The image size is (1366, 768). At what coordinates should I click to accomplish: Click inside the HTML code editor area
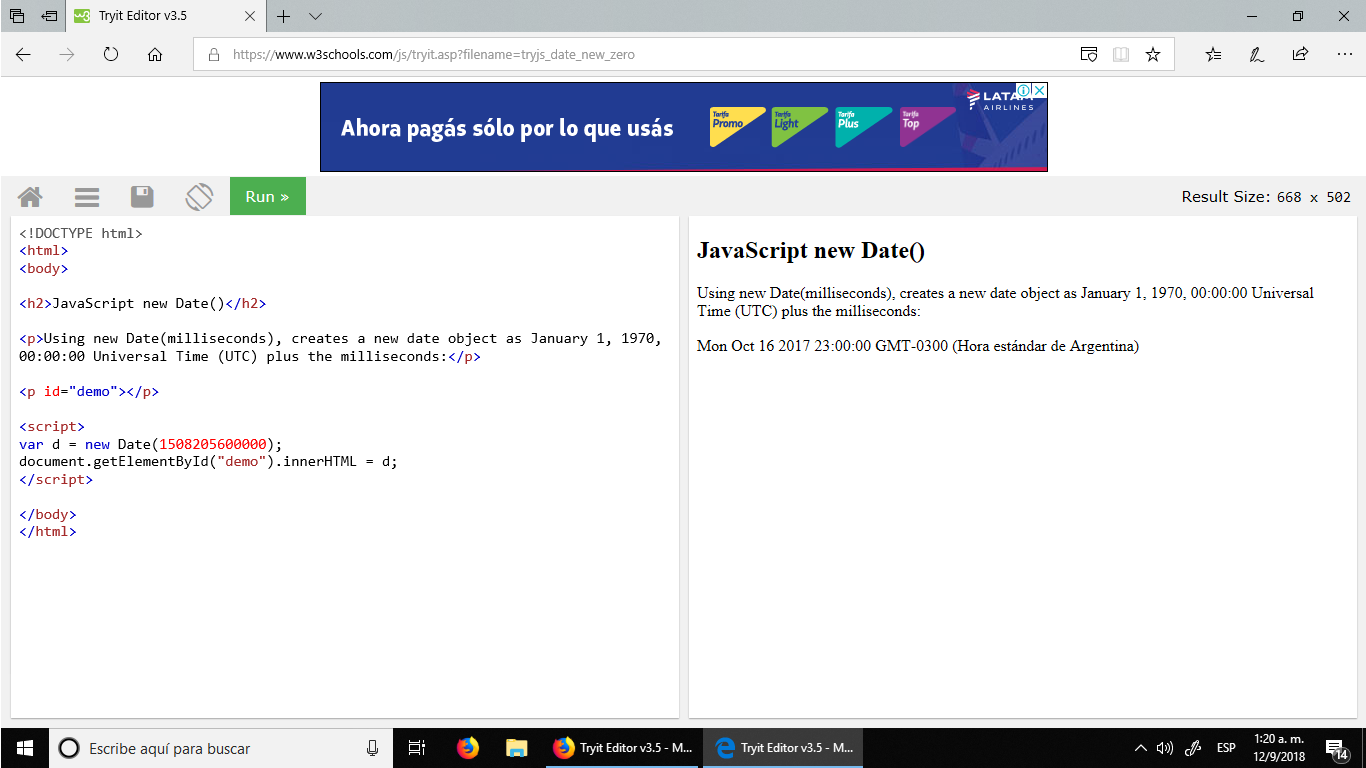click(x=344, y=466)
